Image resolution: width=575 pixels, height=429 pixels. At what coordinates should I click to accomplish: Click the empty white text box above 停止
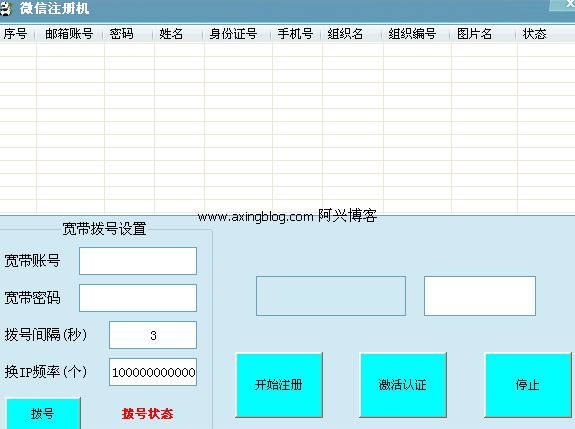coord(480,296)
